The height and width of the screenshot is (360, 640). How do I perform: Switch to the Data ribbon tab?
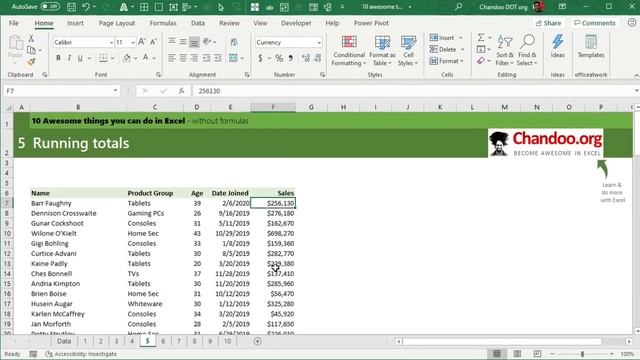[x=198, y=23]
